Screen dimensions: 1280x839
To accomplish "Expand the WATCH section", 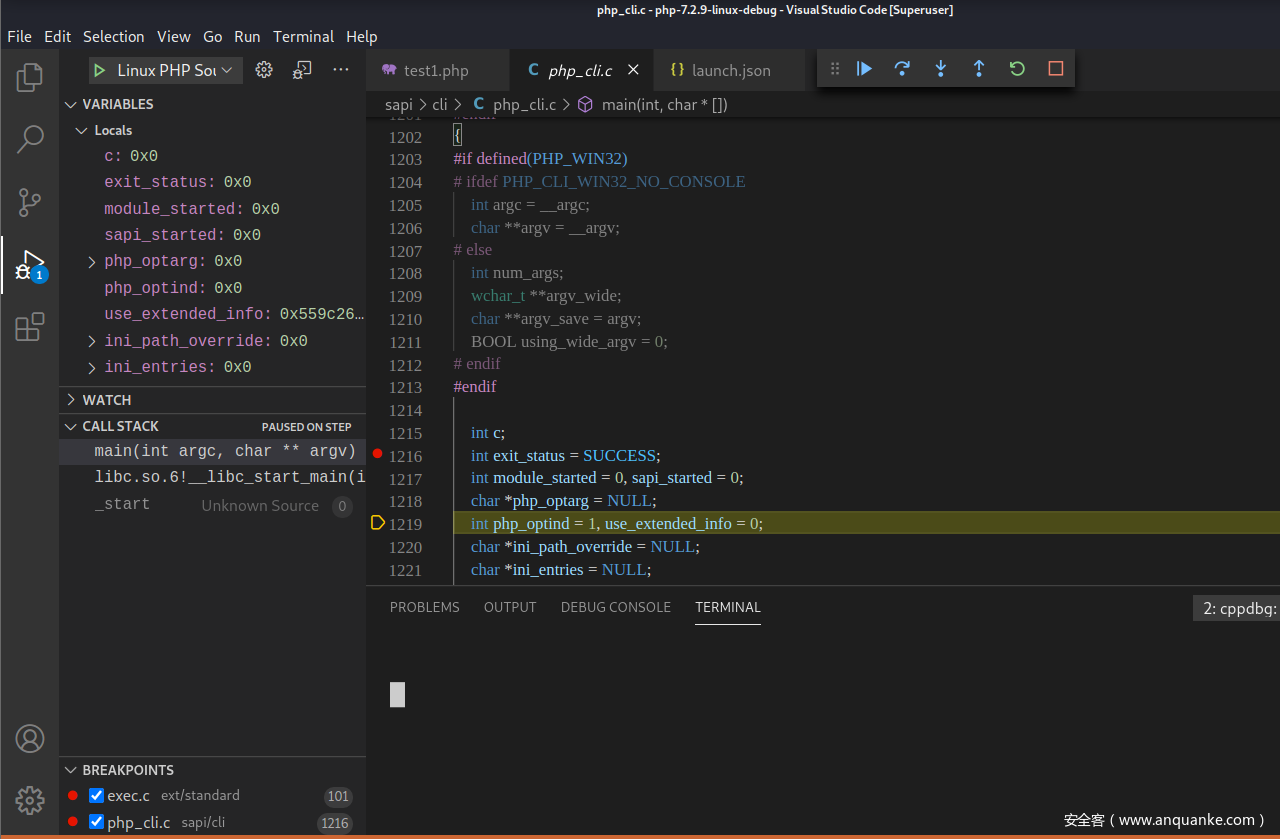I will point(106,400).
